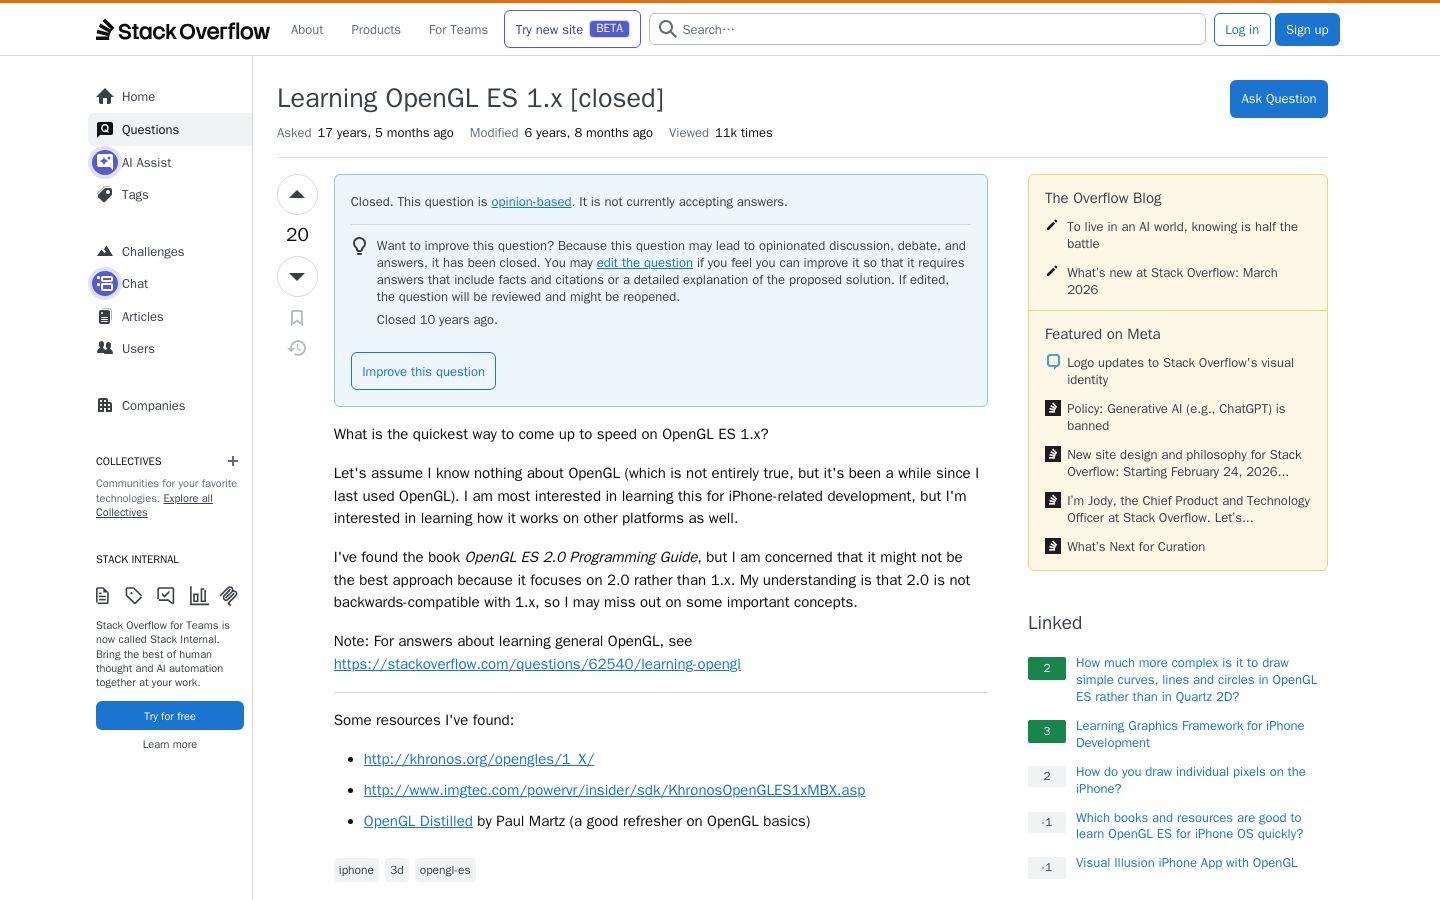1440x900 pixels.
Task: Add a collective with the plus icon
Action: pyautogui.click(x=233, y=461)
